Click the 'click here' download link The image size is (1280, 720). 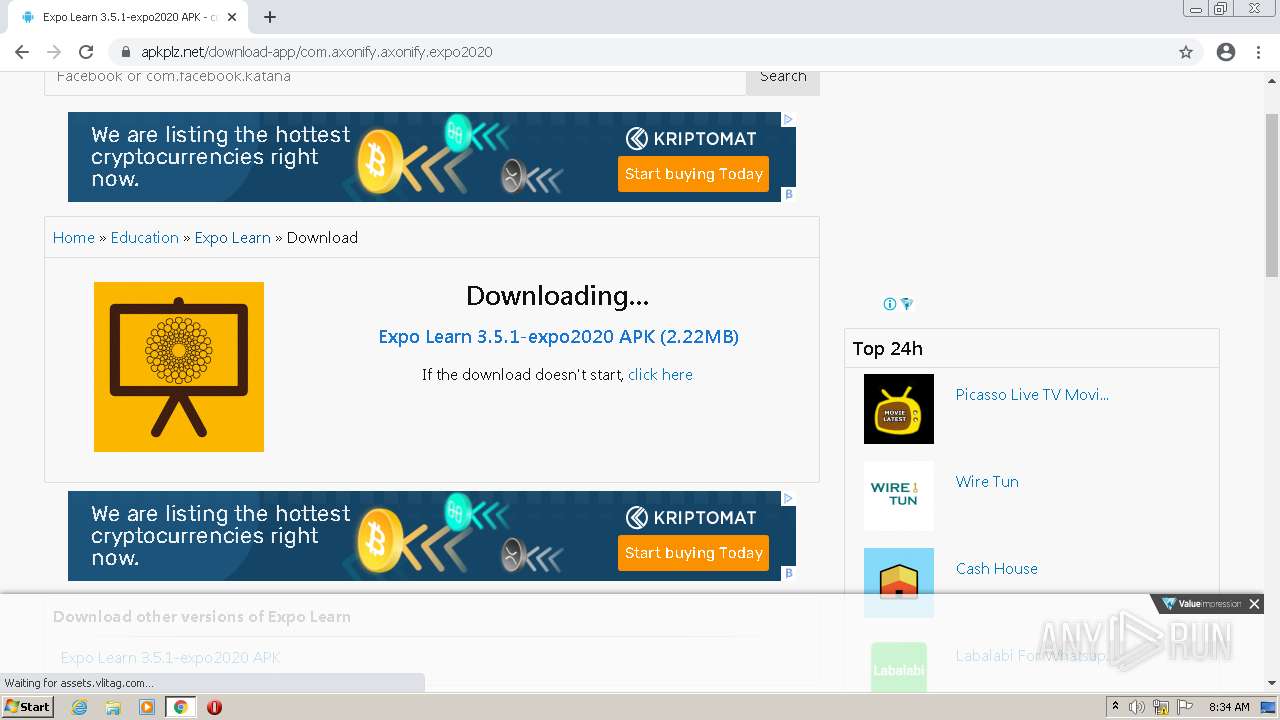(x=660, y=375)
